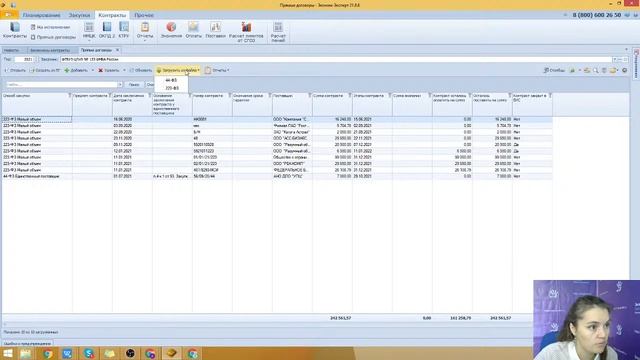Click the Обновить toolbar button

141,70
